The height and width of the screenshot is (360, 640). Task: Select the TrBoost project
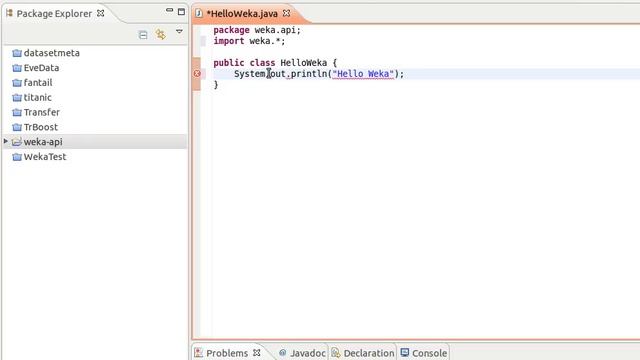40,127
